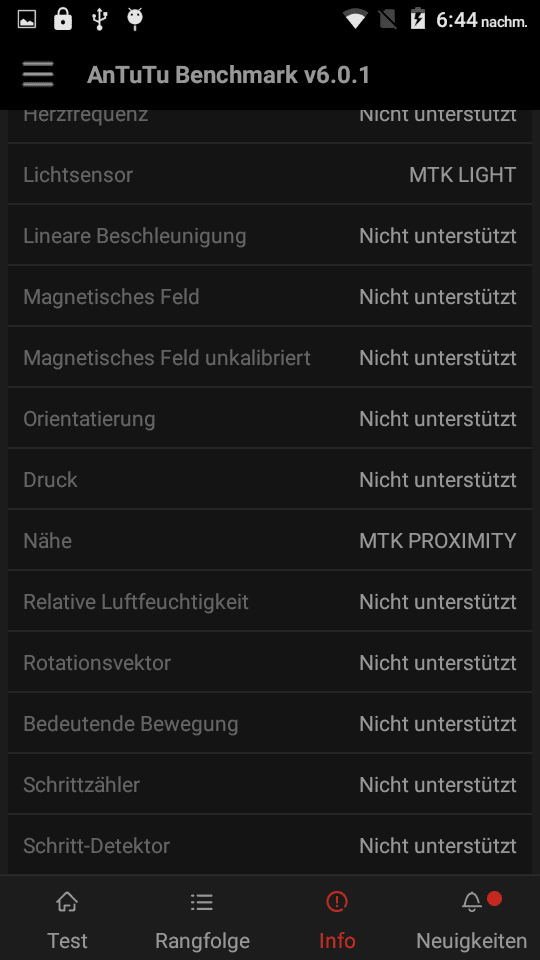Tap the USB connection status icon
540x960 pixels.
[x=99, y=19]
